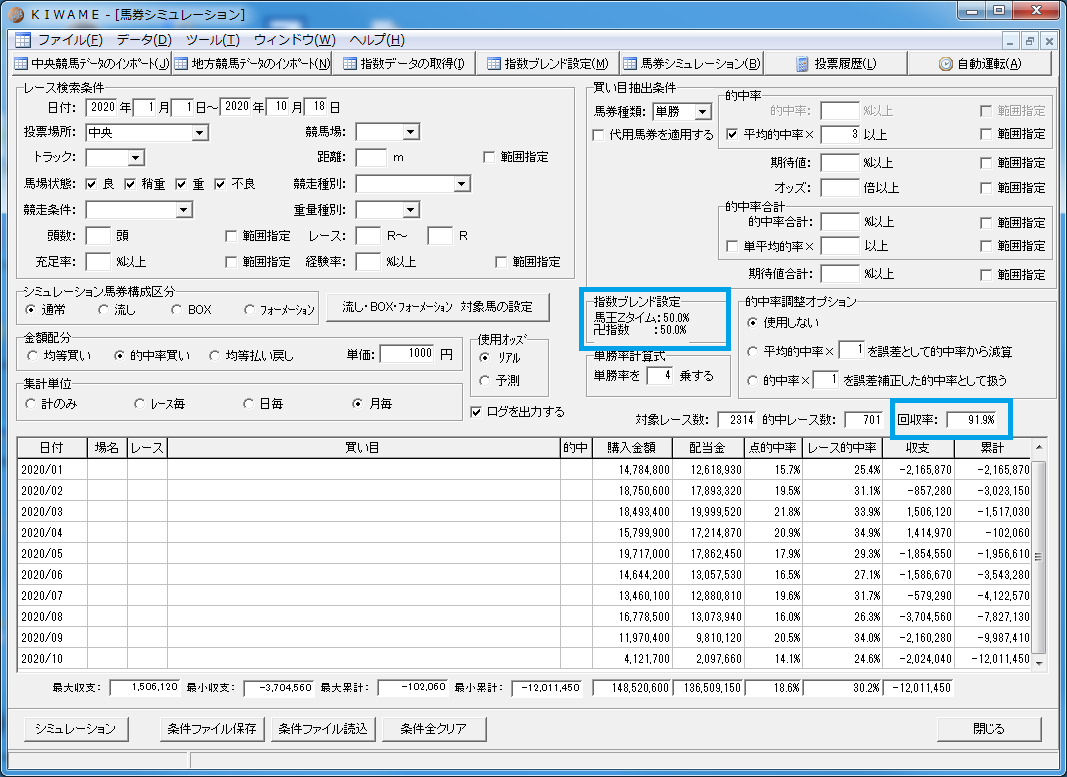The height and width of the screenshot is (777, 1067).
Task: Open the データ(D) menu
Action: (x=144, y=40)
